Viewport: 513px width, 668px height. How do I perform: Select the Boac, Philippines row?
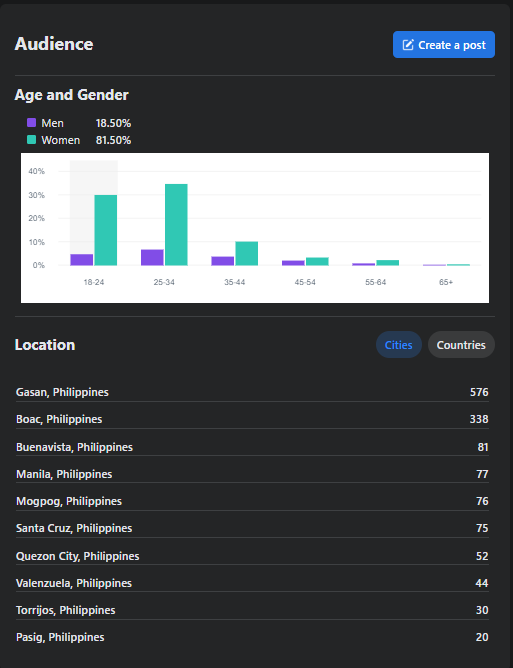coord(252,419)
